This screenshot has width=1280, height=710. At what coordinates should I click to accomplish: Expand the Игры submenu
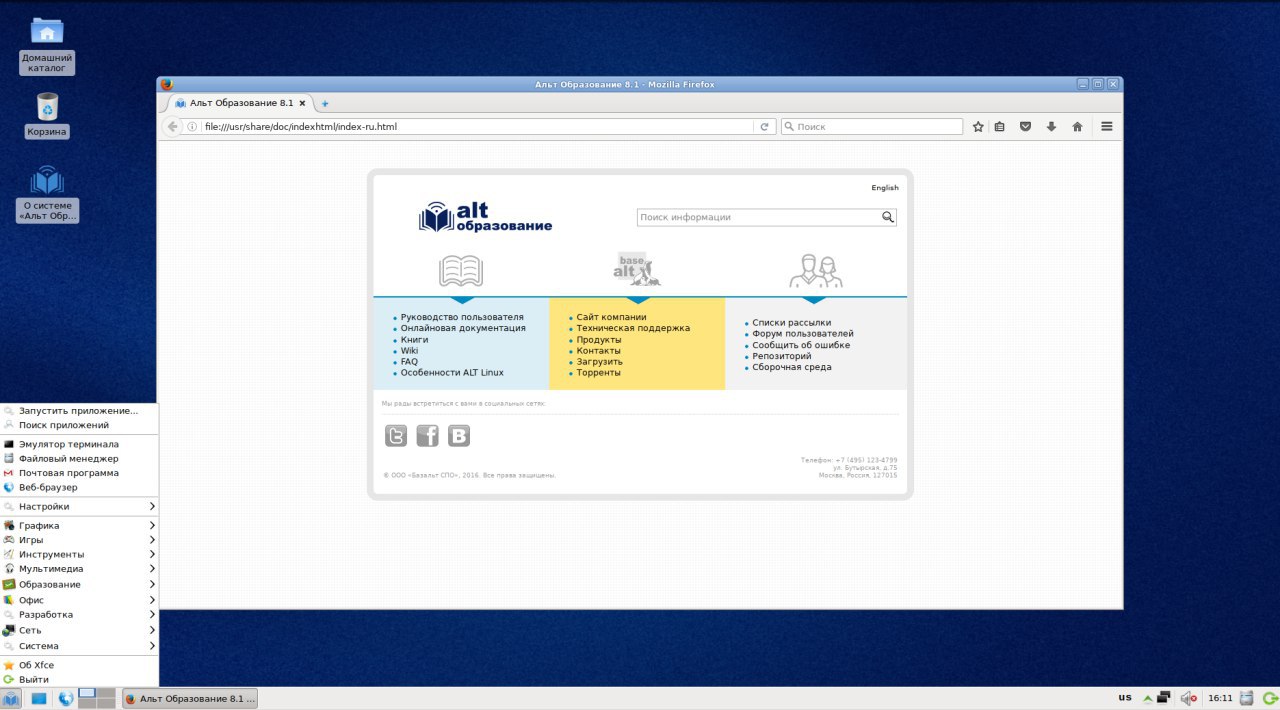click(x=79, y=540)
